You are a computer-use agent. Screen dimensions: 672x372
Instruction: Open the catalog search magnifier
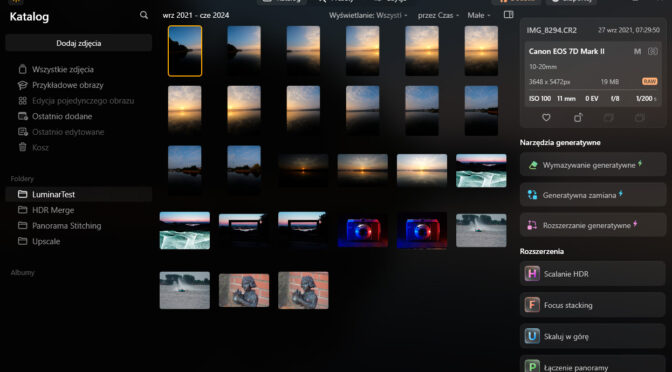144,15
